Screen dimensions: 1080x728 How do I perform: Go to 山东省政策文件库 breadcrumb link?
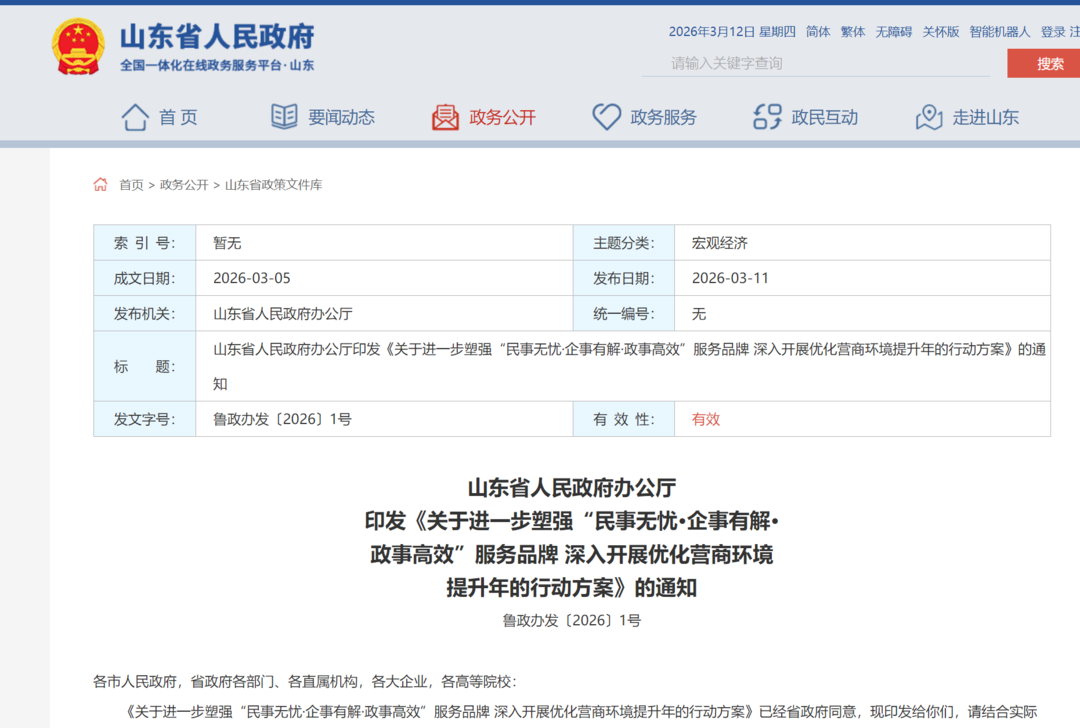coord(273,185)
